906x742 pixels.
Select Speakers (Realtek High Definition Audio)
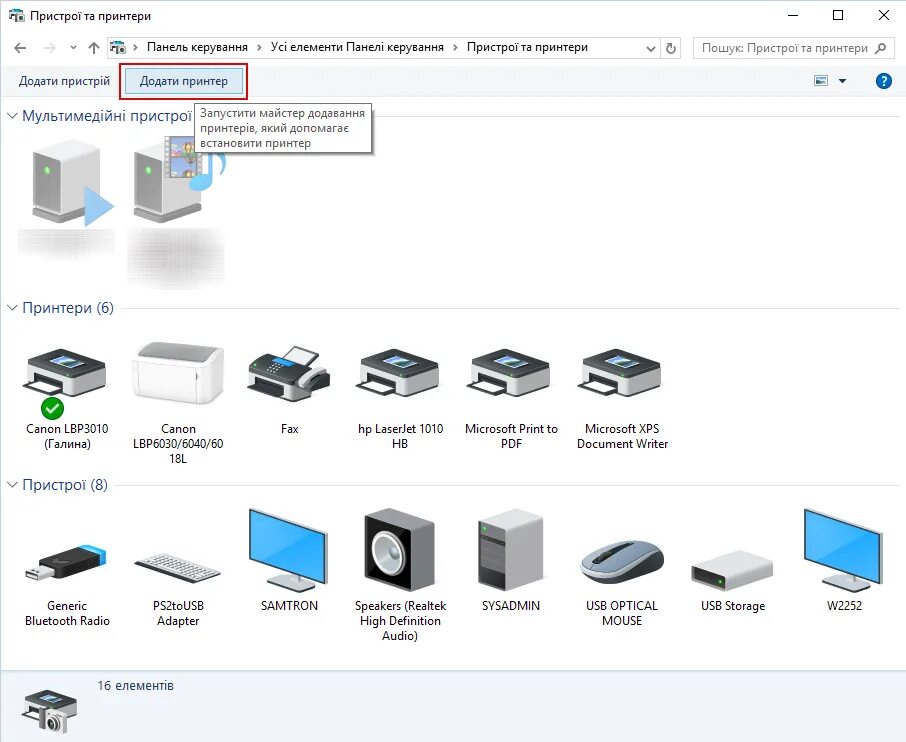pos(399,550)
